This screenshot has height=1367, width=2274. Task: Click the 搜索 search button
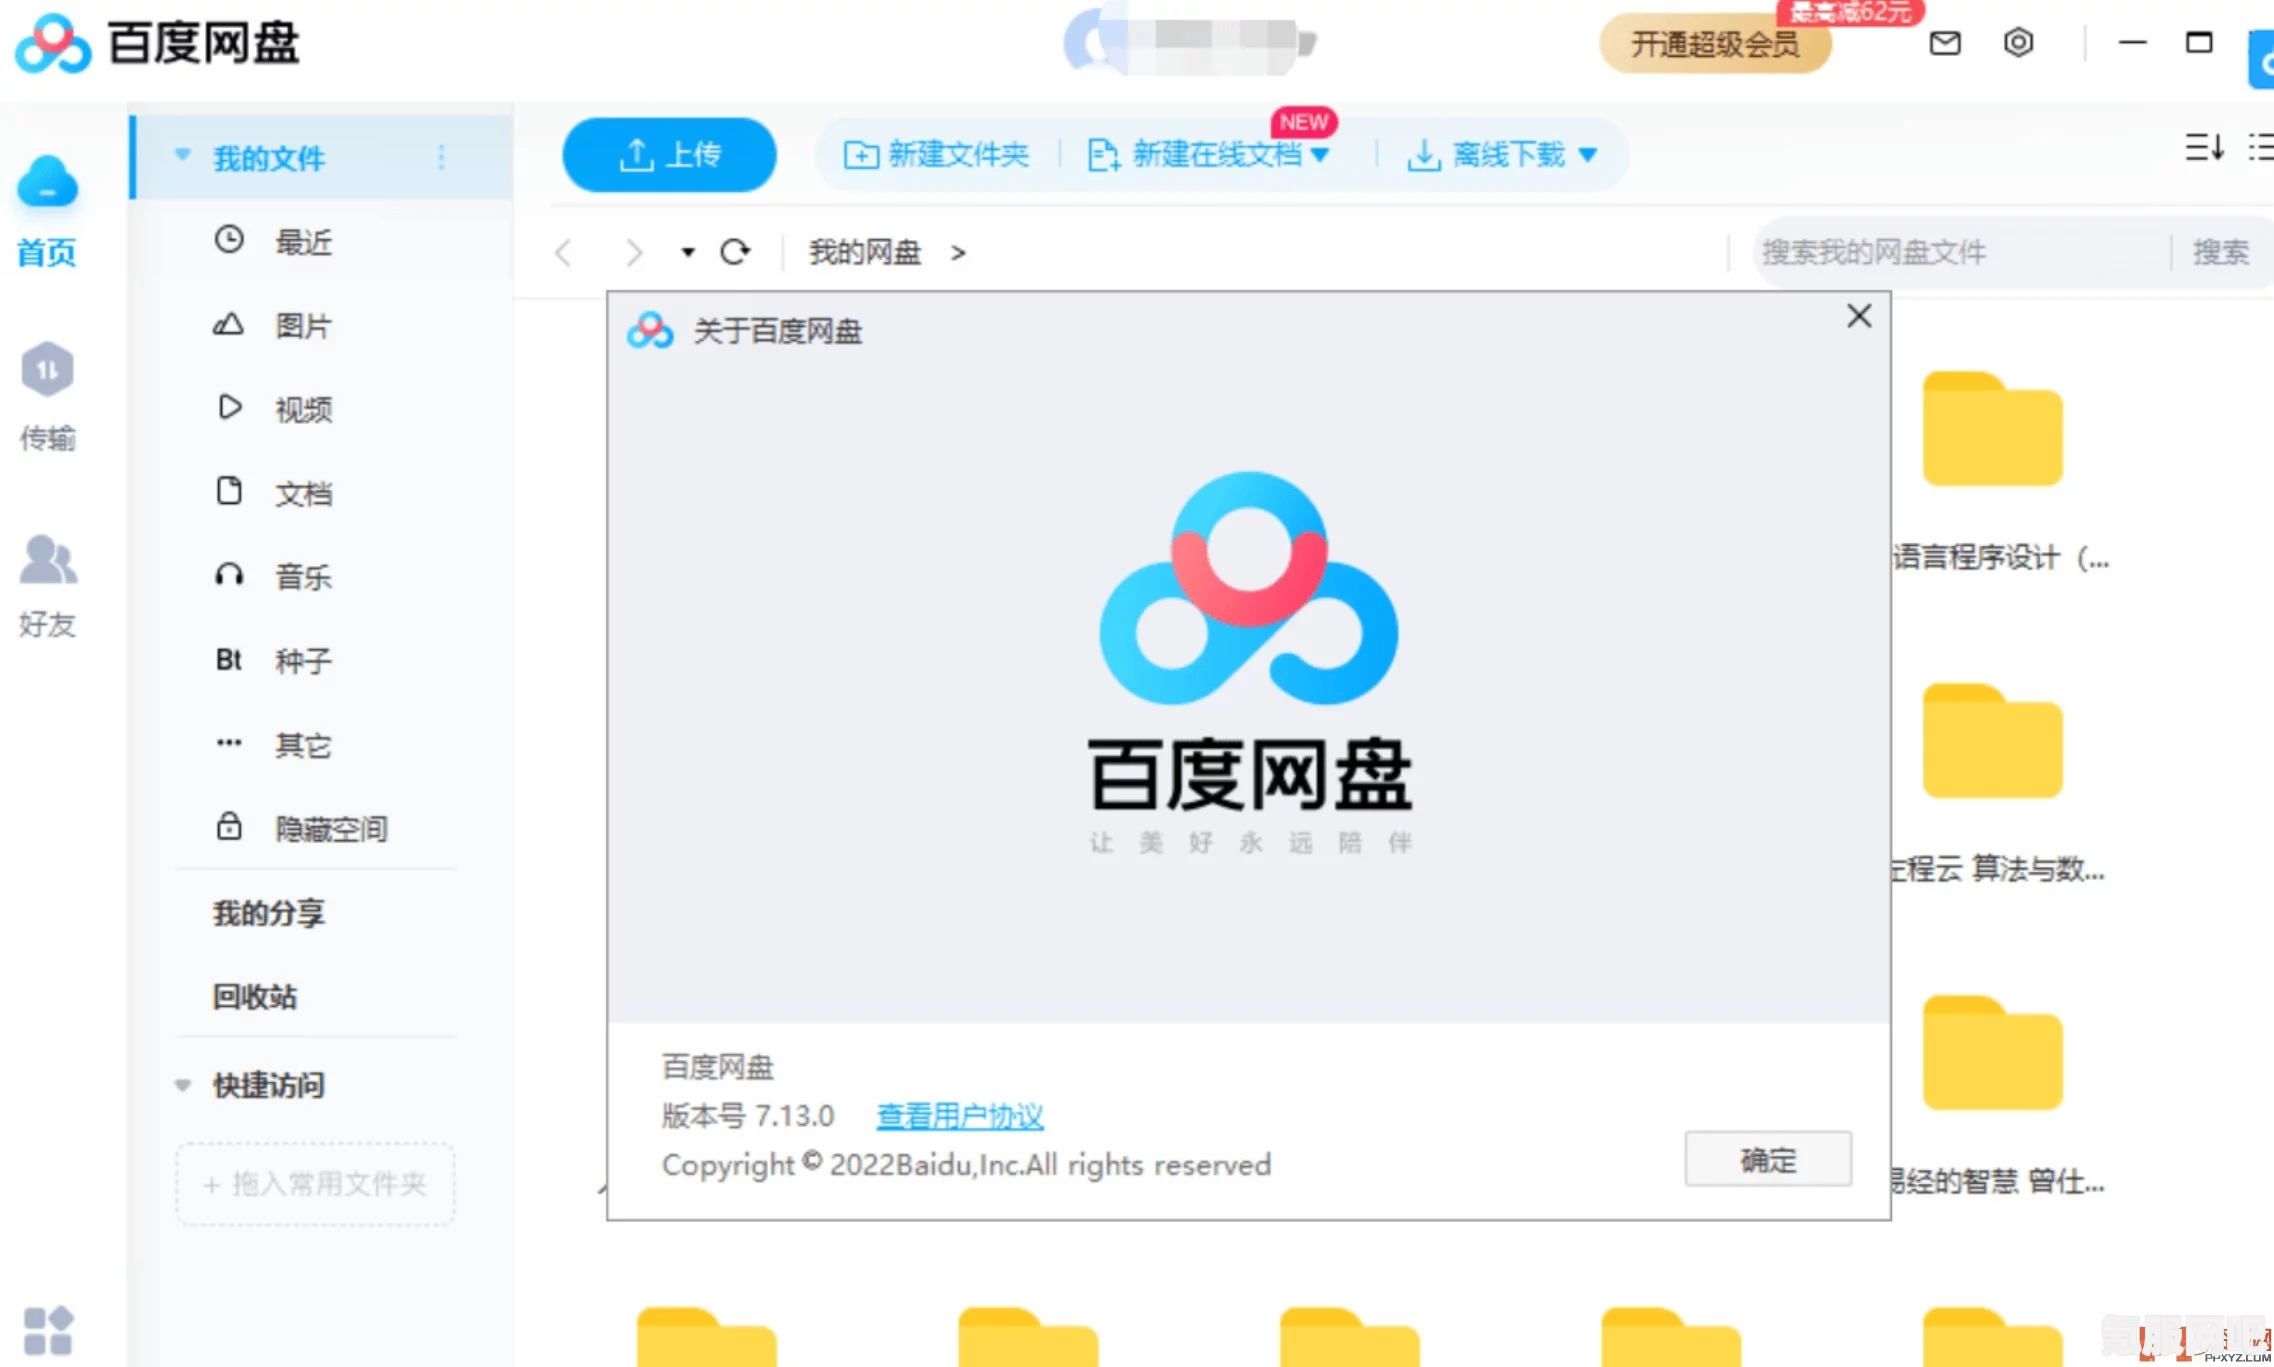(2221, 252)
